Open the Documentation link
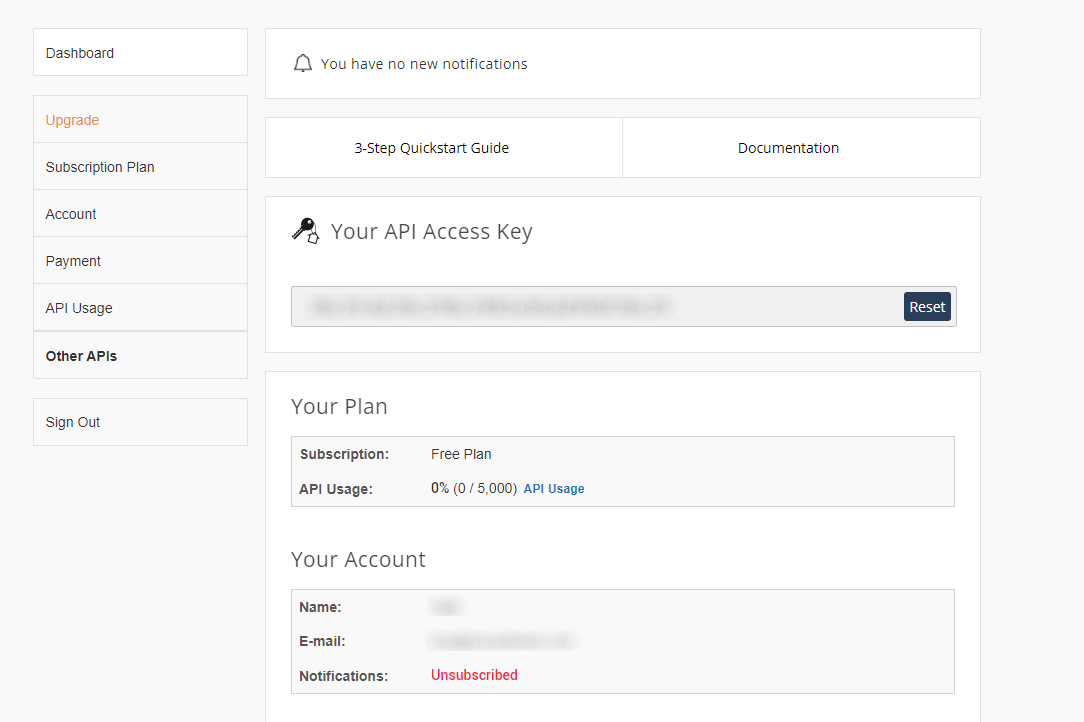1084x722 pixels. pos(788,148)
